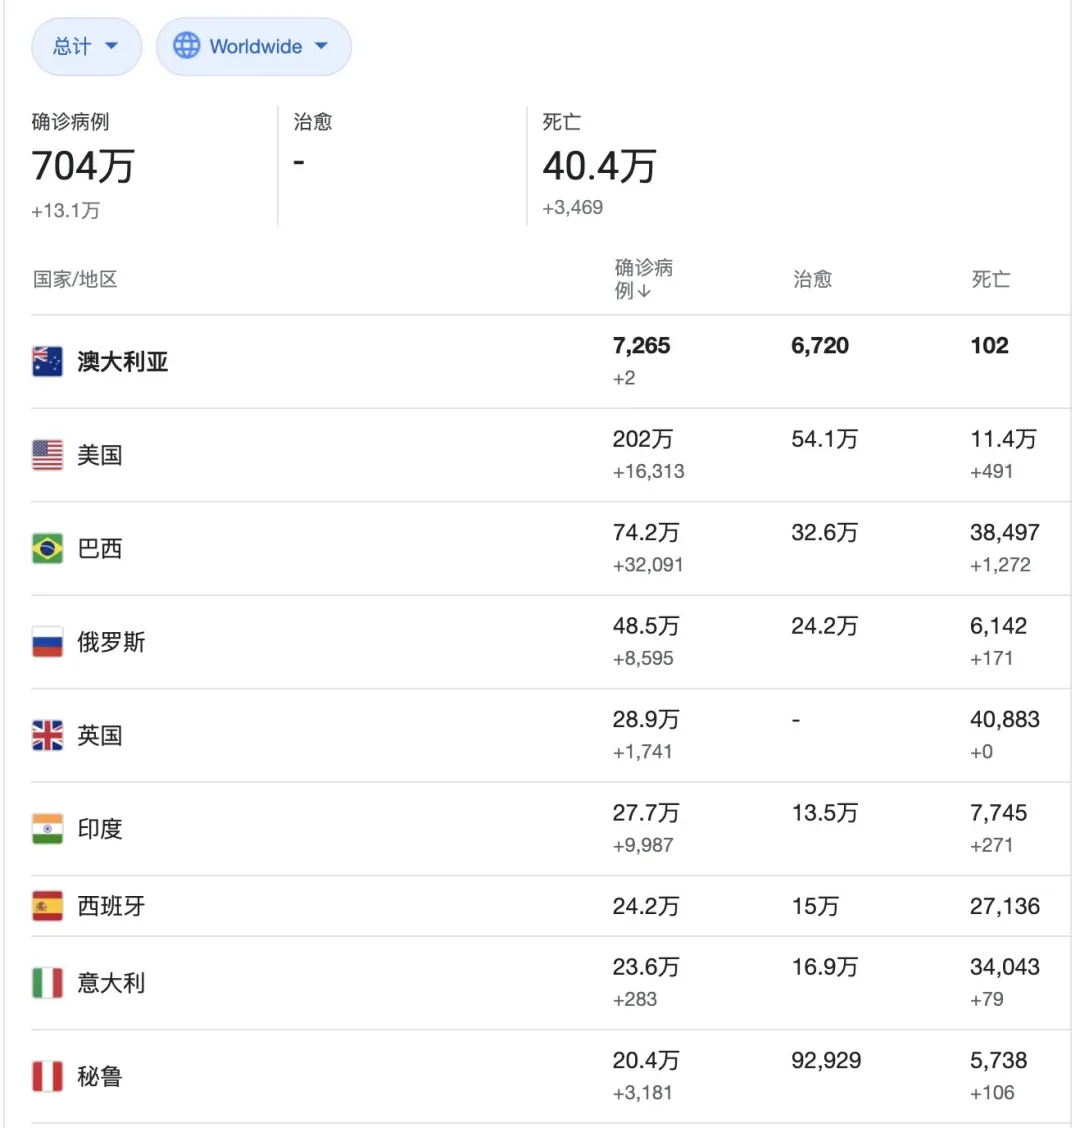1080x1128 pixels.
Task: Click the Peru flag icon
Action: tap(47, 1077)
